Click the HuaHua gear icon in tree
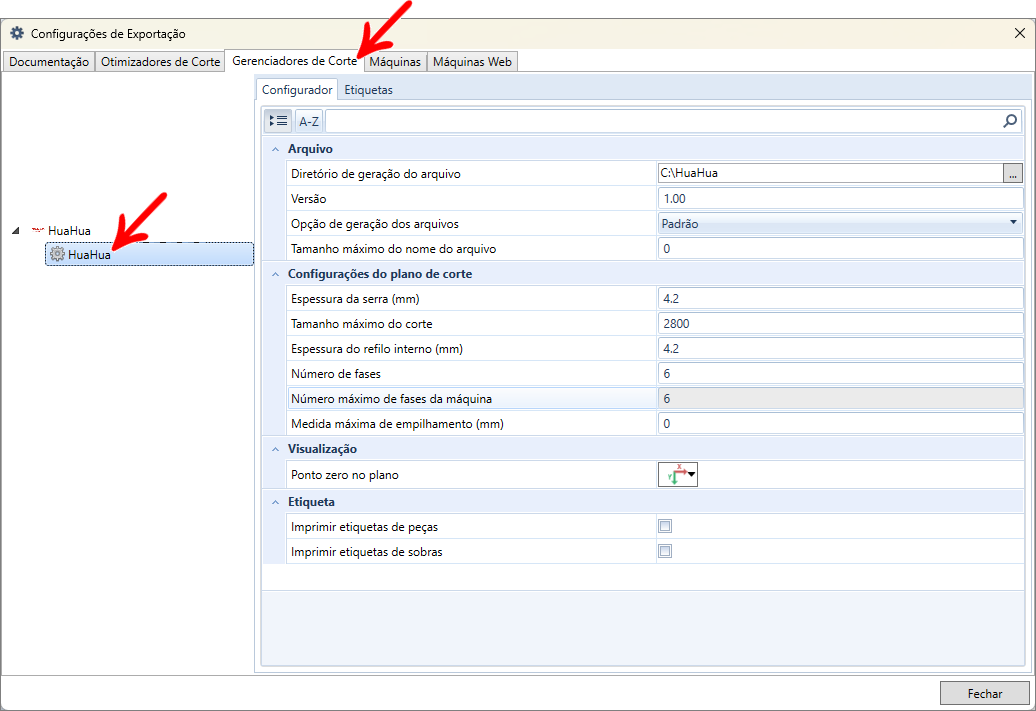1036x711 pixels. click(57, 254)
